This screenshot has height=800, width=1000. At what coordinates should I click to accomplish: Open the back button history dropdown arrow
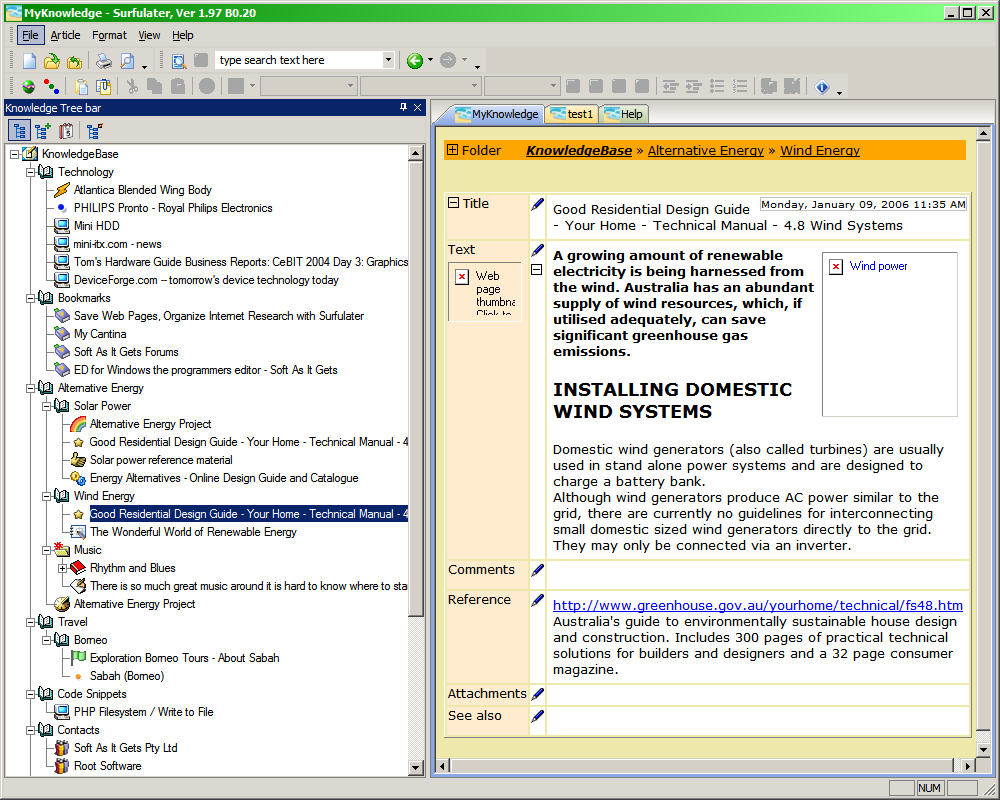[430, 60]
